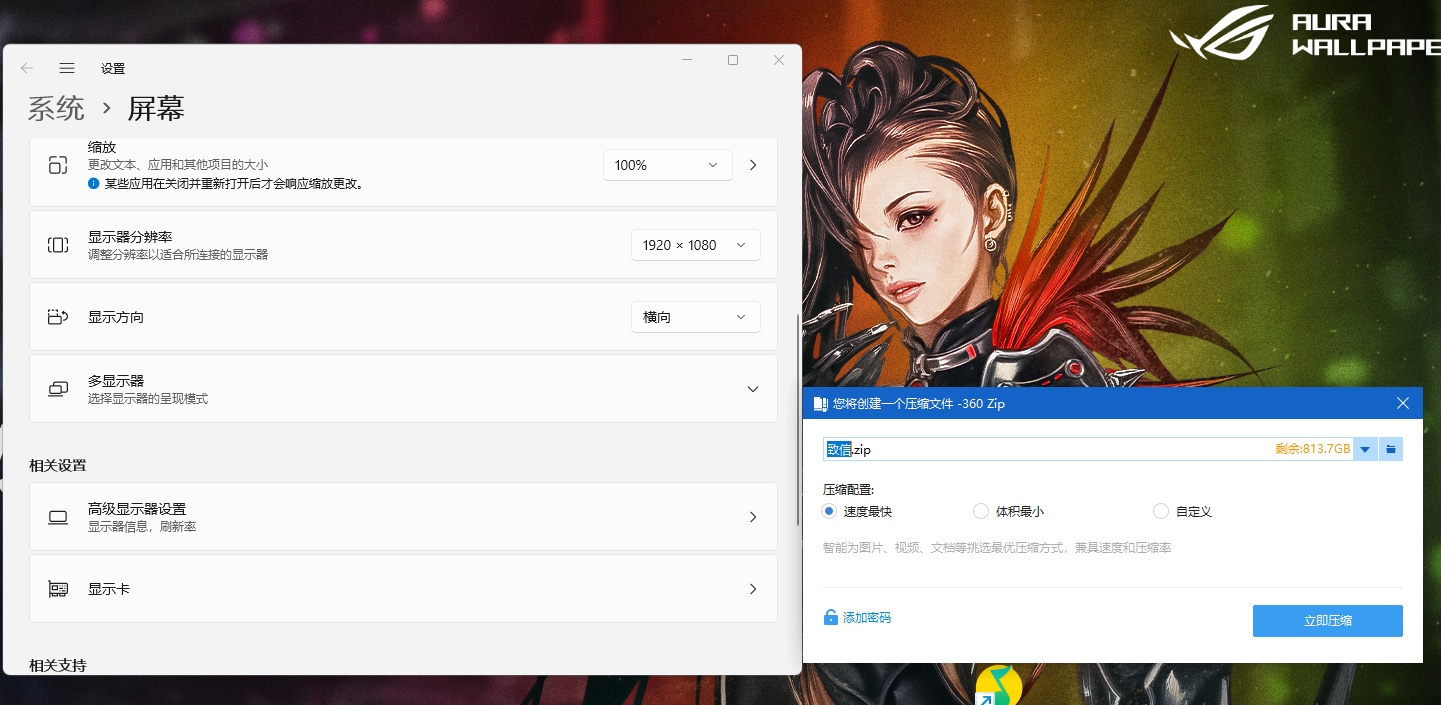Screen dimensions: 1441x705
Task: Select the 体积最小 compression option
Action: point(980,511)
